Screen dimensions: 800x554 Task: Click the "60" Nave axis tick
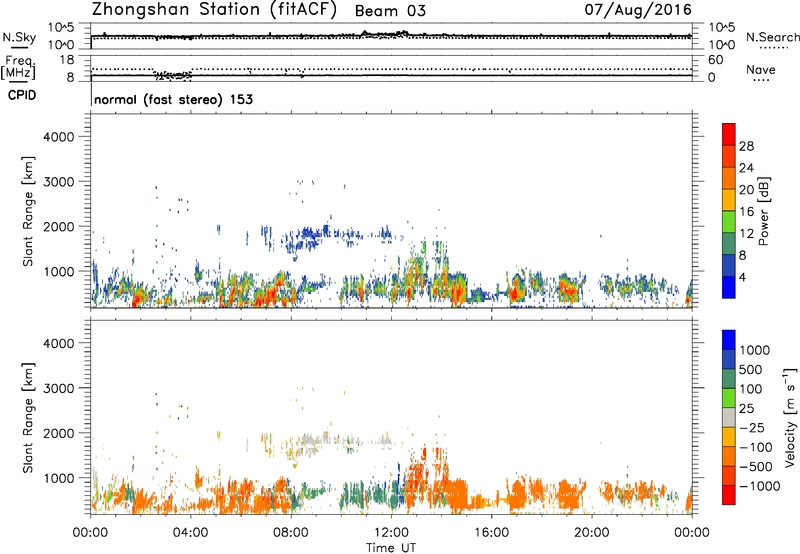[715, 60]
